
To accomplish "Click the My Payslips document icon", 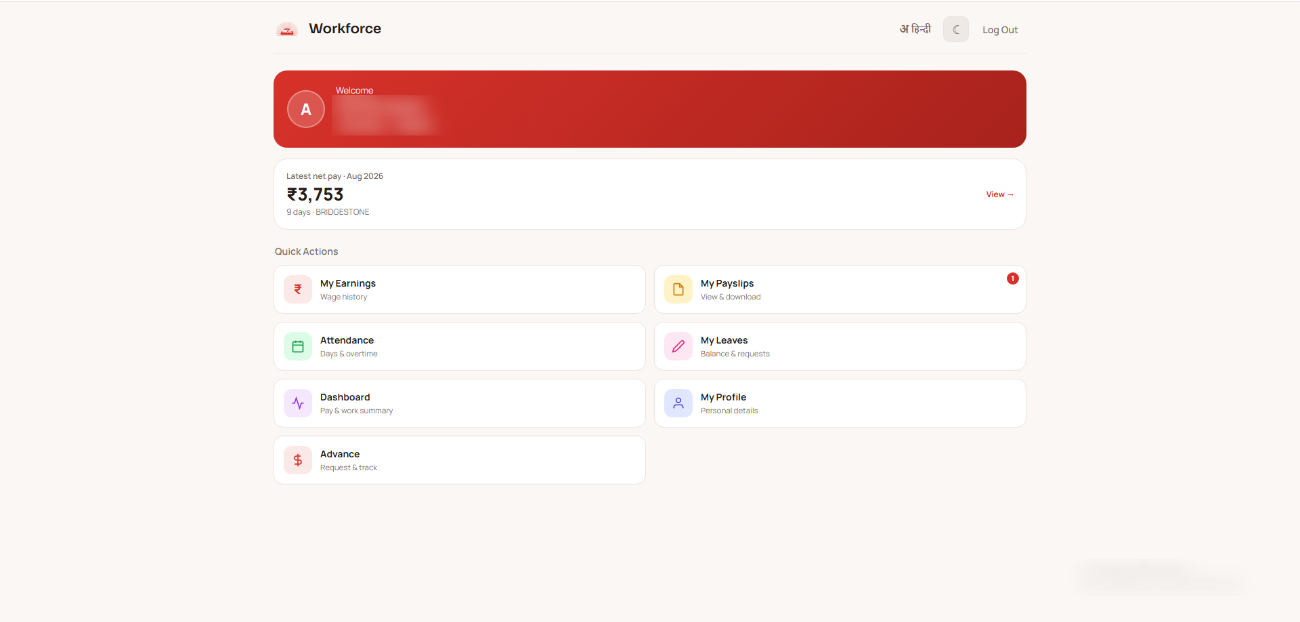I will click(x=678, y=289).
